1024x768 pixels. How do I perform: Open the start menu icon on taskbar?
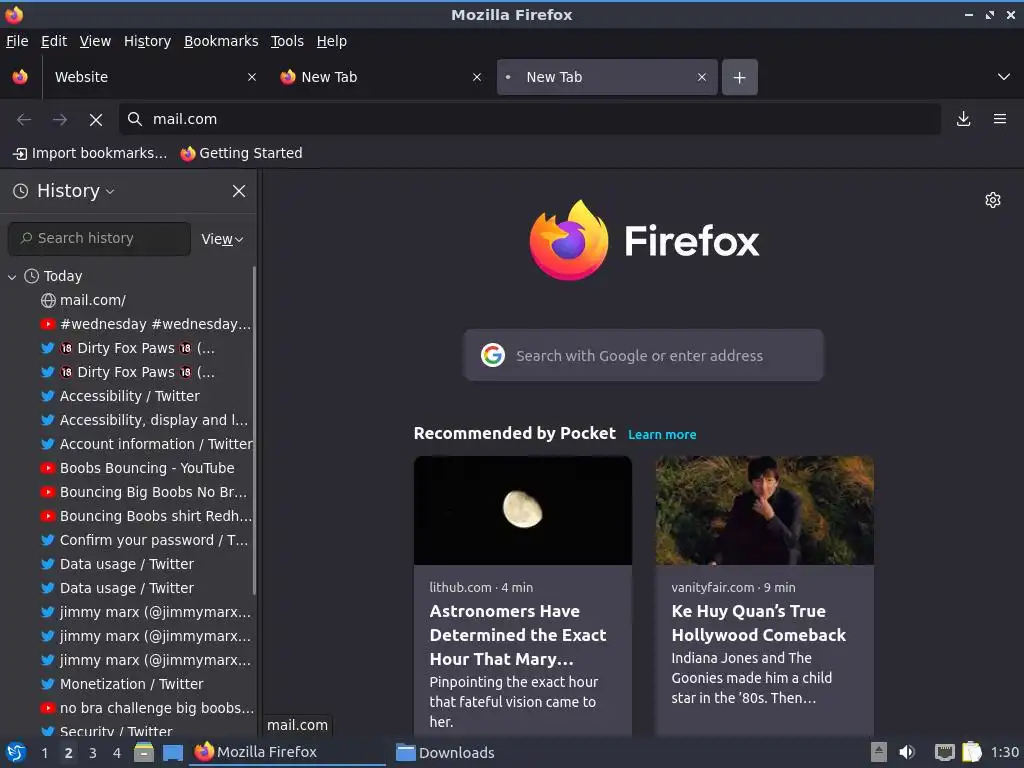(x=16, y=752)
